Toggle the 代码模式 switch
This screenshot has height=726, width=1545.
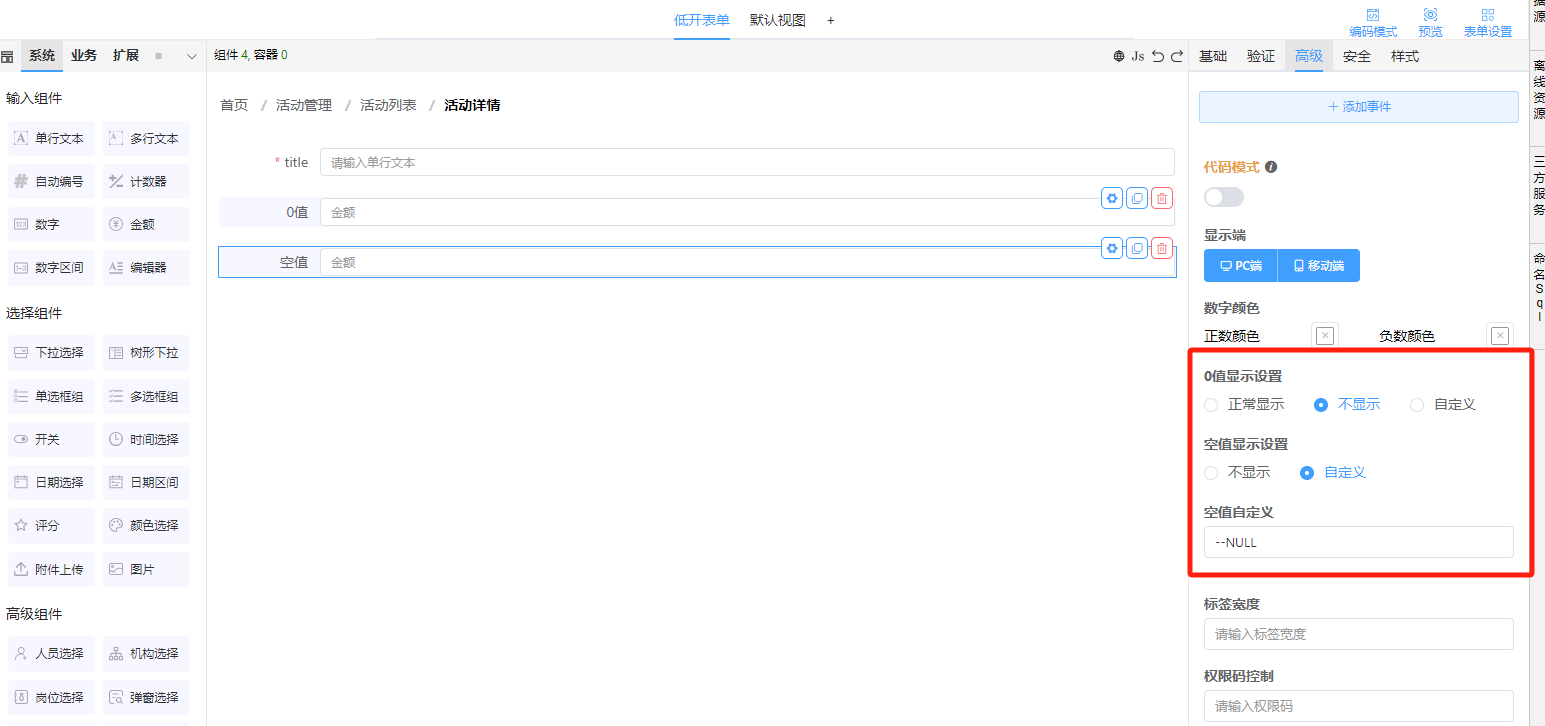(1224, 197)
